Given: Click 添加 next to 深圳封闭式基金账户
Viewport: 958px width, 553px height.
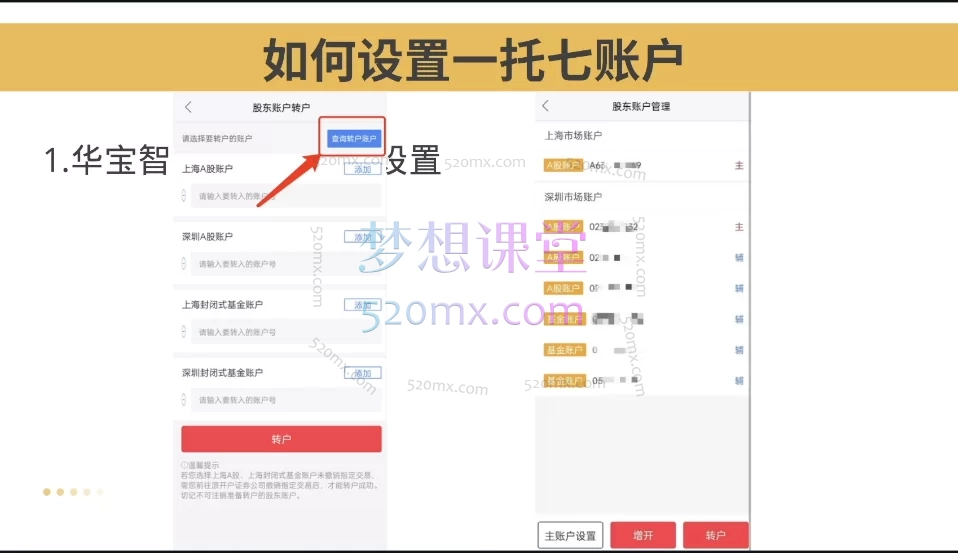Looking at the screenshot, I should click(362, 373).
